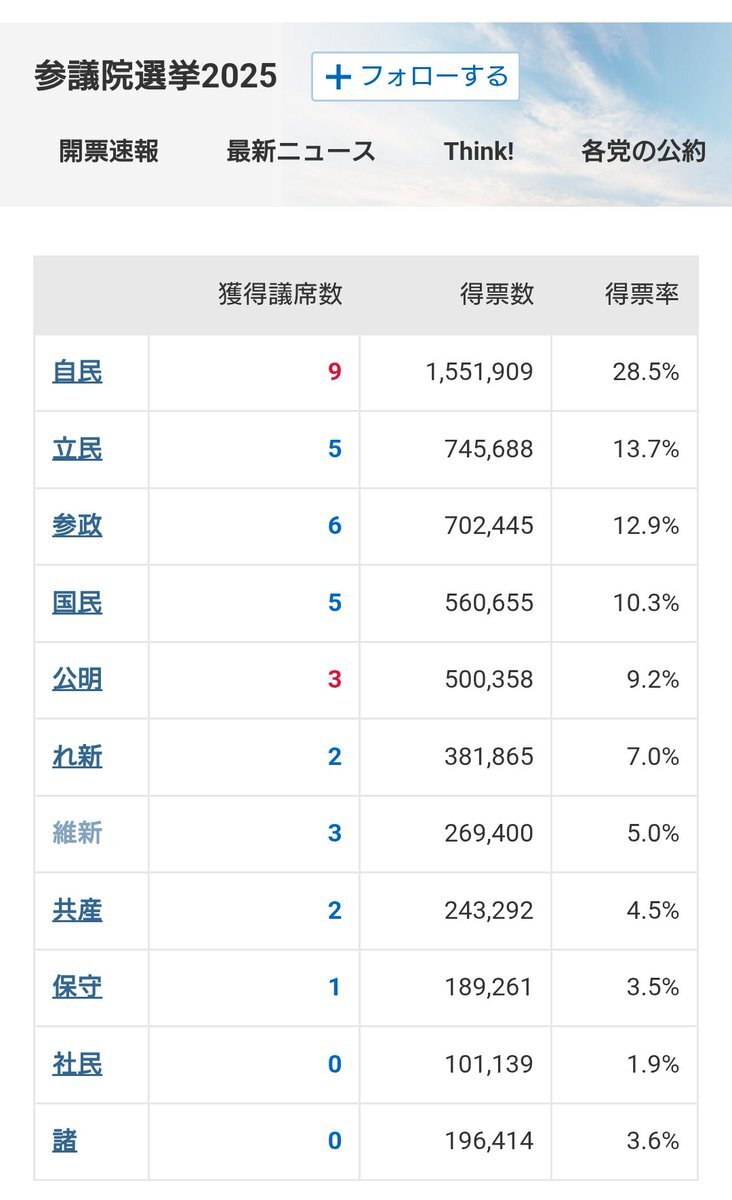Click the 獲得議席数 column header
The height and width of the screenshot is (1200, 732).
coord(280,294)
